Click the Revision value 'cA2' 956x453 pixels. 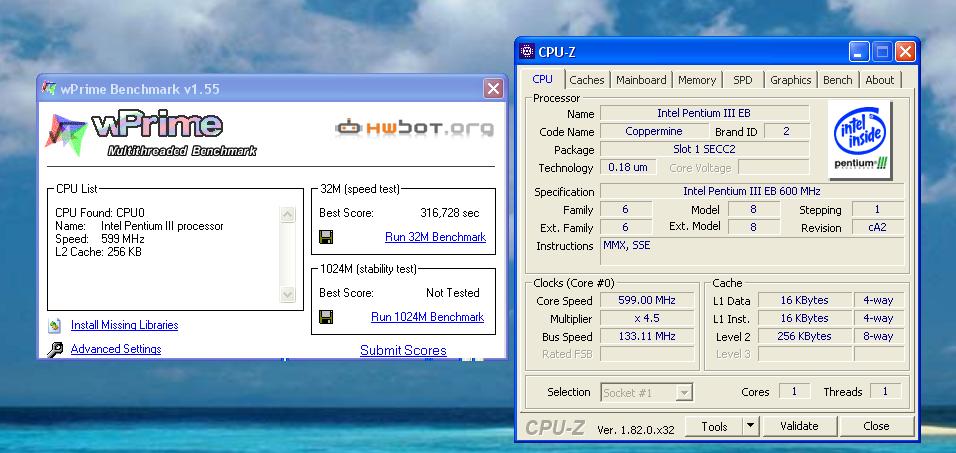click(877, 227)
